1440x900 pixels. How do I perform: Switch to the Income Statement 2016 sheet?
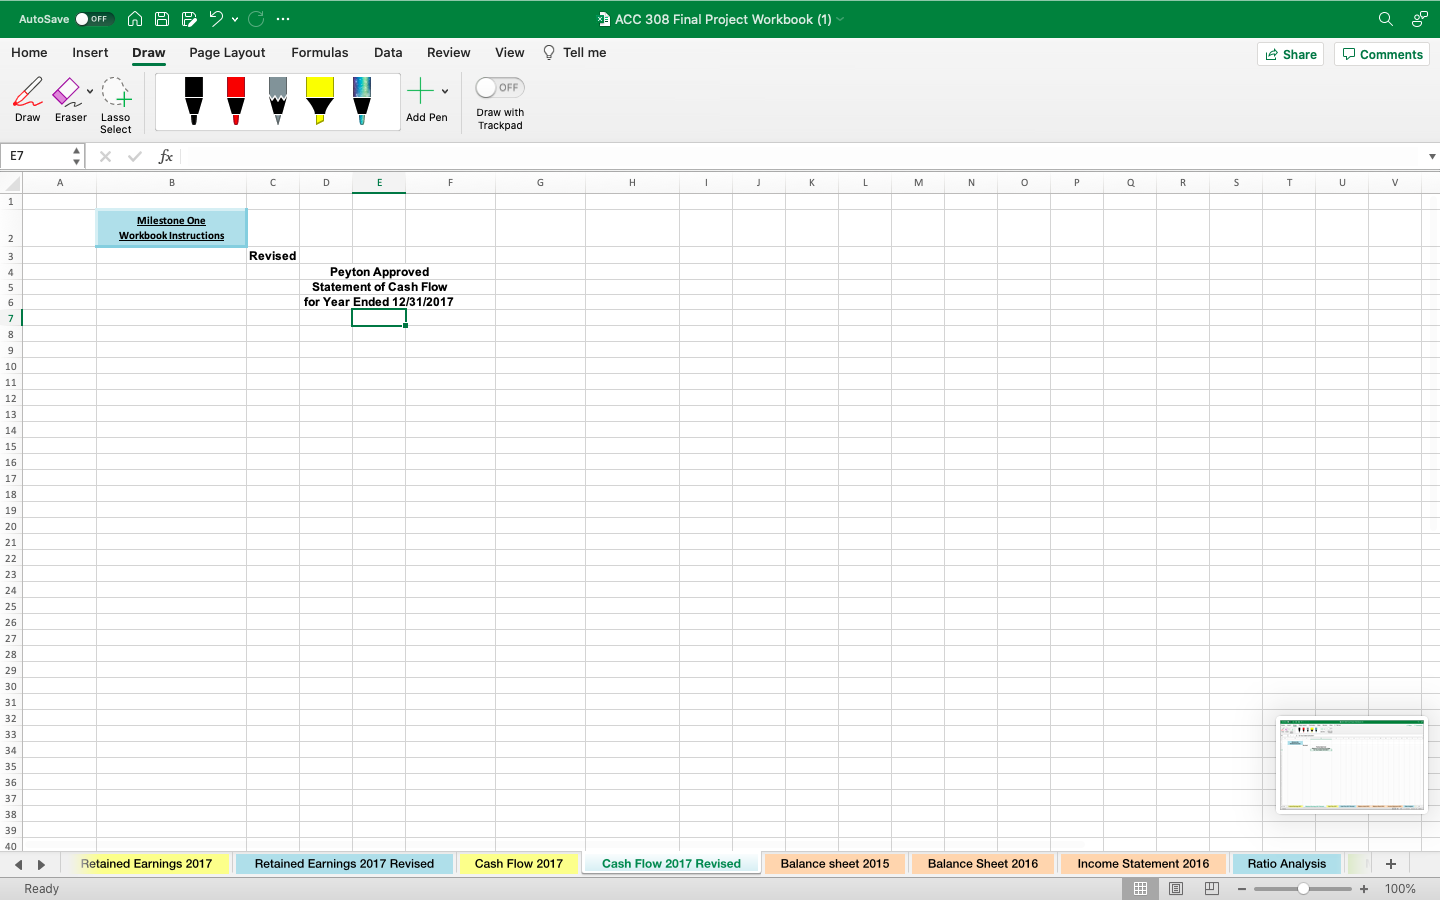coord(1143,864)
